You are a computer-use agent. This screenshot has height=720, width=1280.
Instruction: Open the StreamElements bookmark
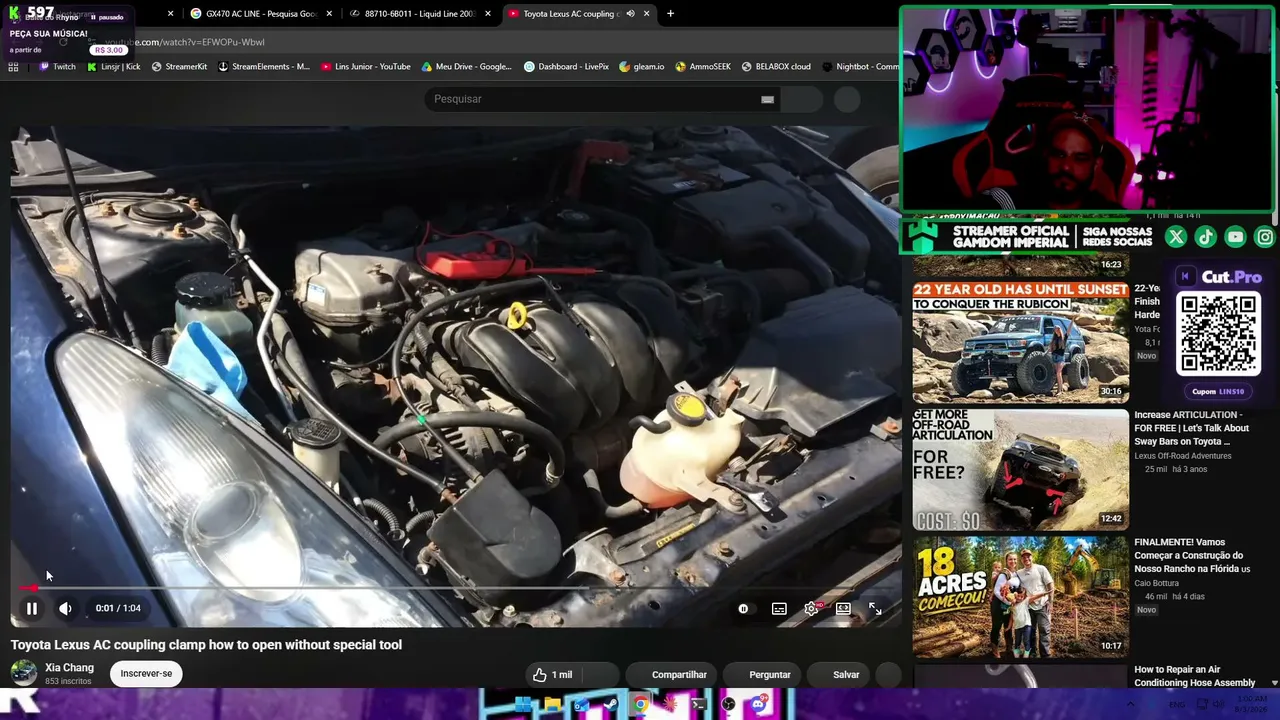coord(264,67)
